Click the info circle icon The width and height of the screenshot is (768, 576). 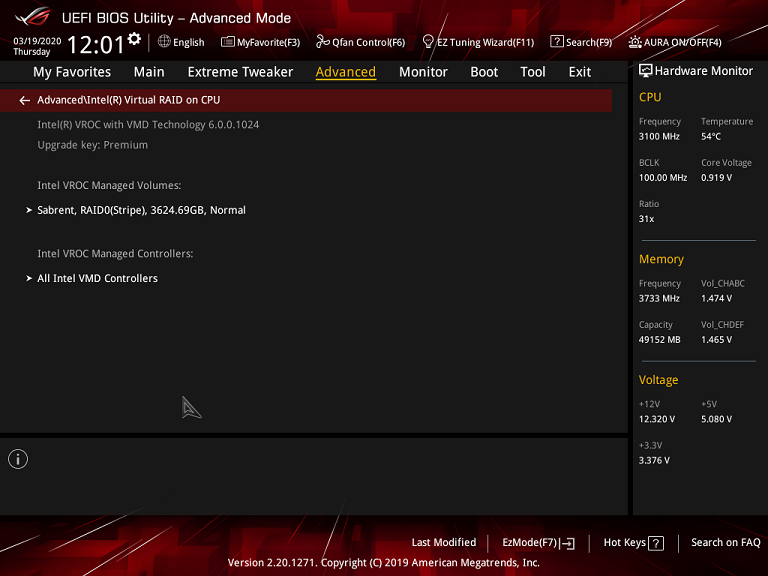pos(18,459)
